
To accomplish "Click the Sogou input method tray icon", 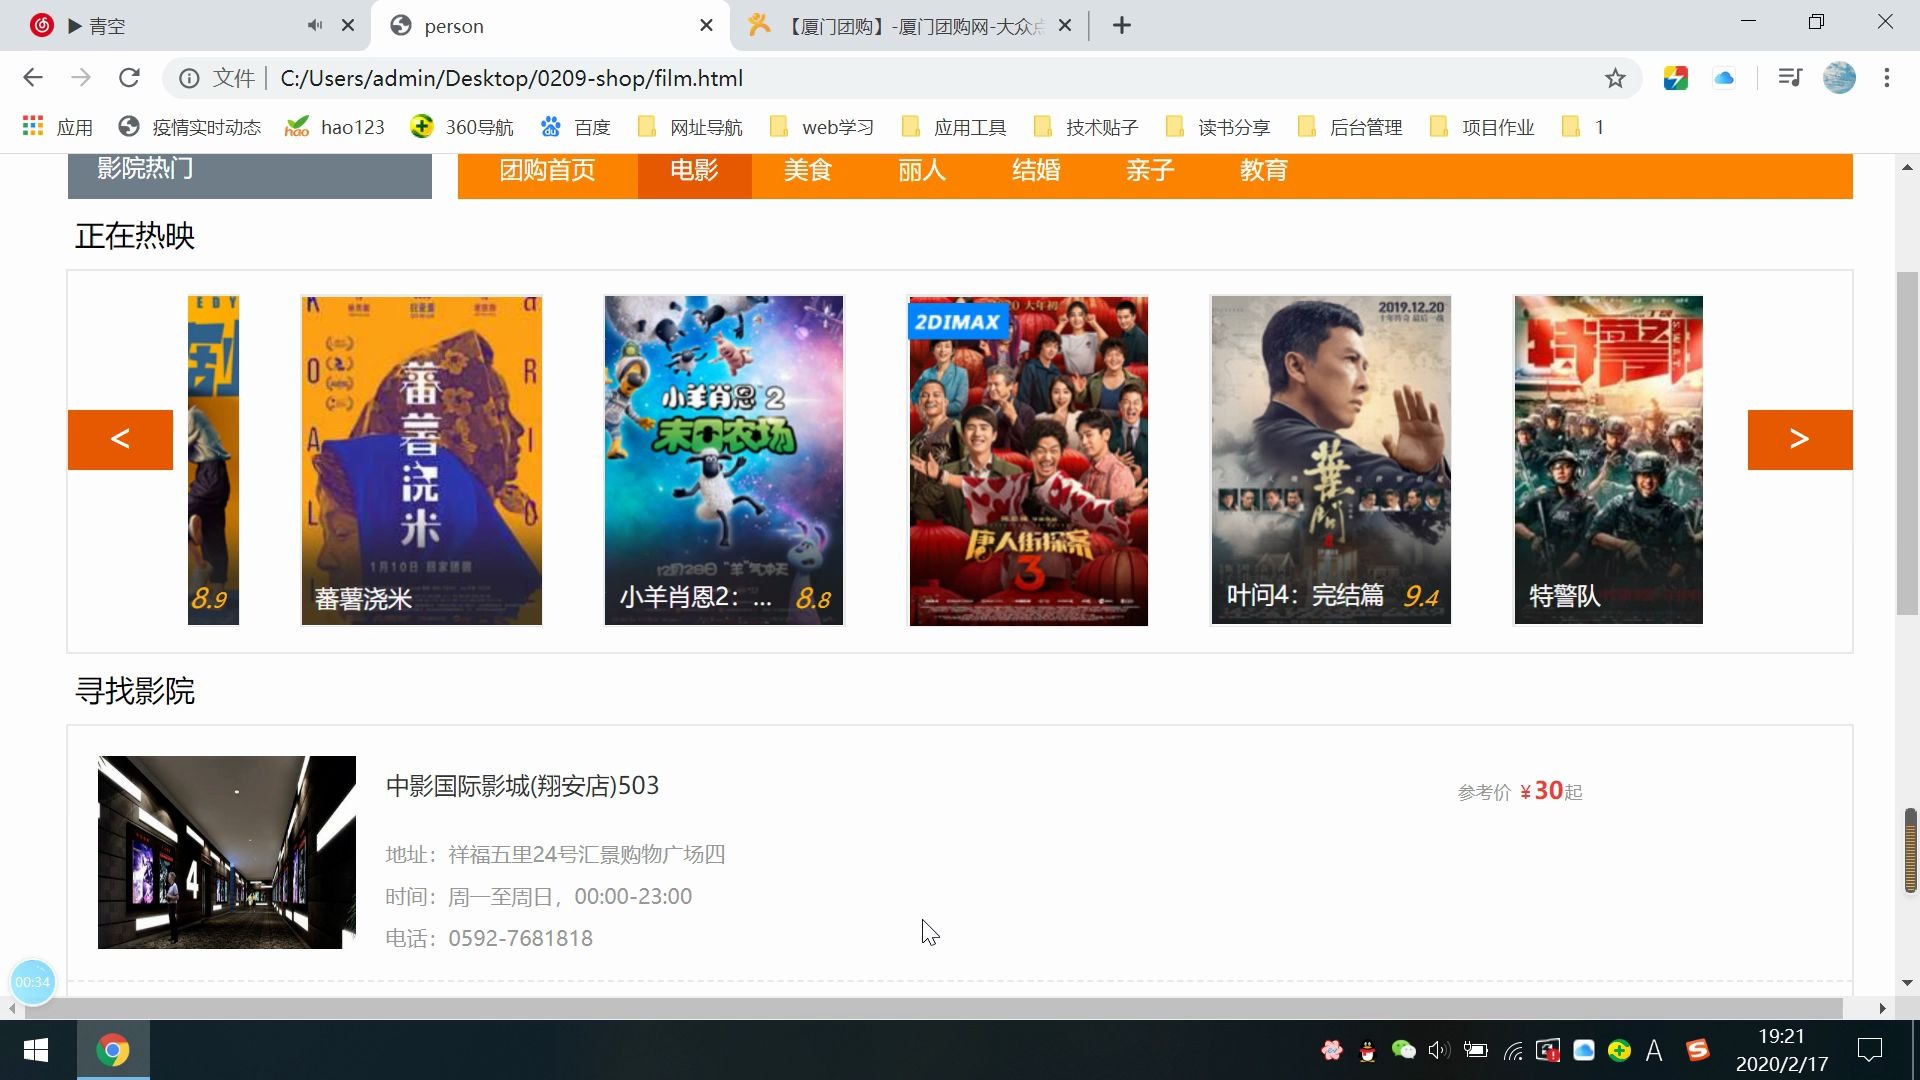I will (1698, 1050).
